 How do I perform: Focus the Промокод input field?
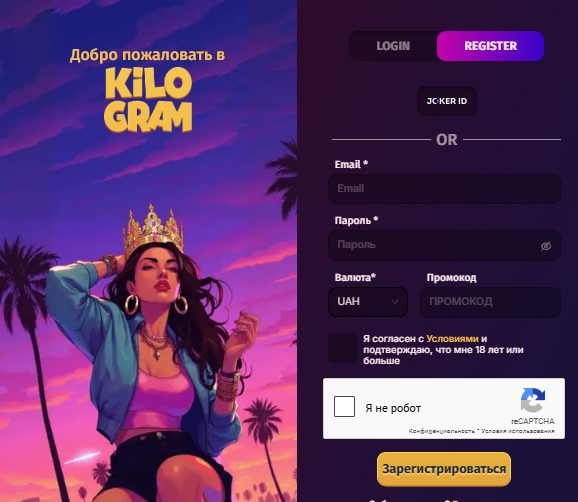tap(490, 302)
